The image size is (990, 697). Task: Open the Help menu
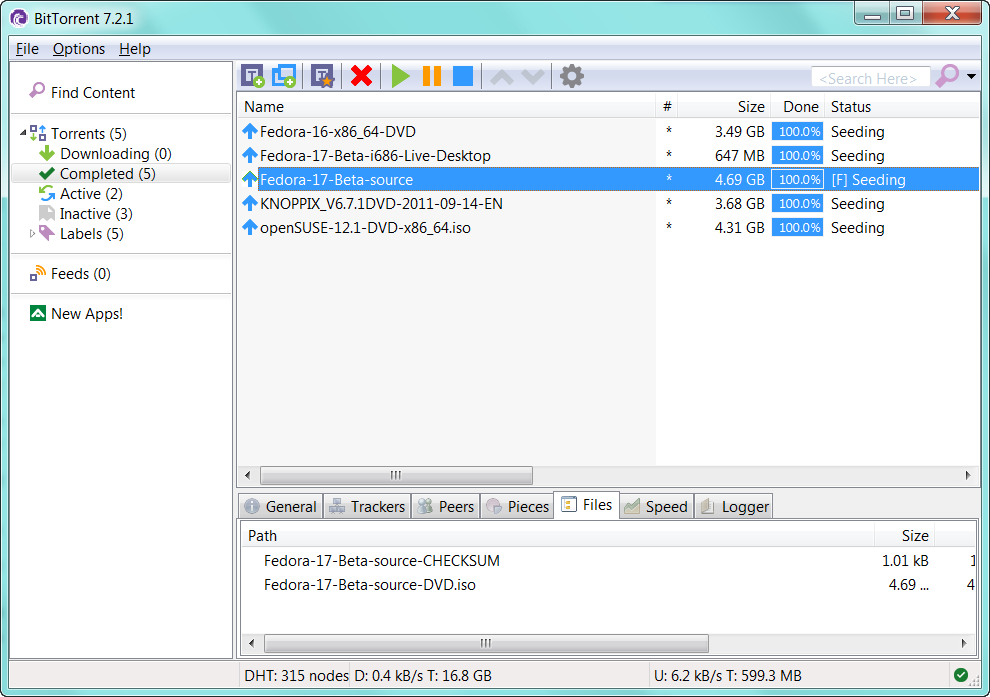coord(134,49)
